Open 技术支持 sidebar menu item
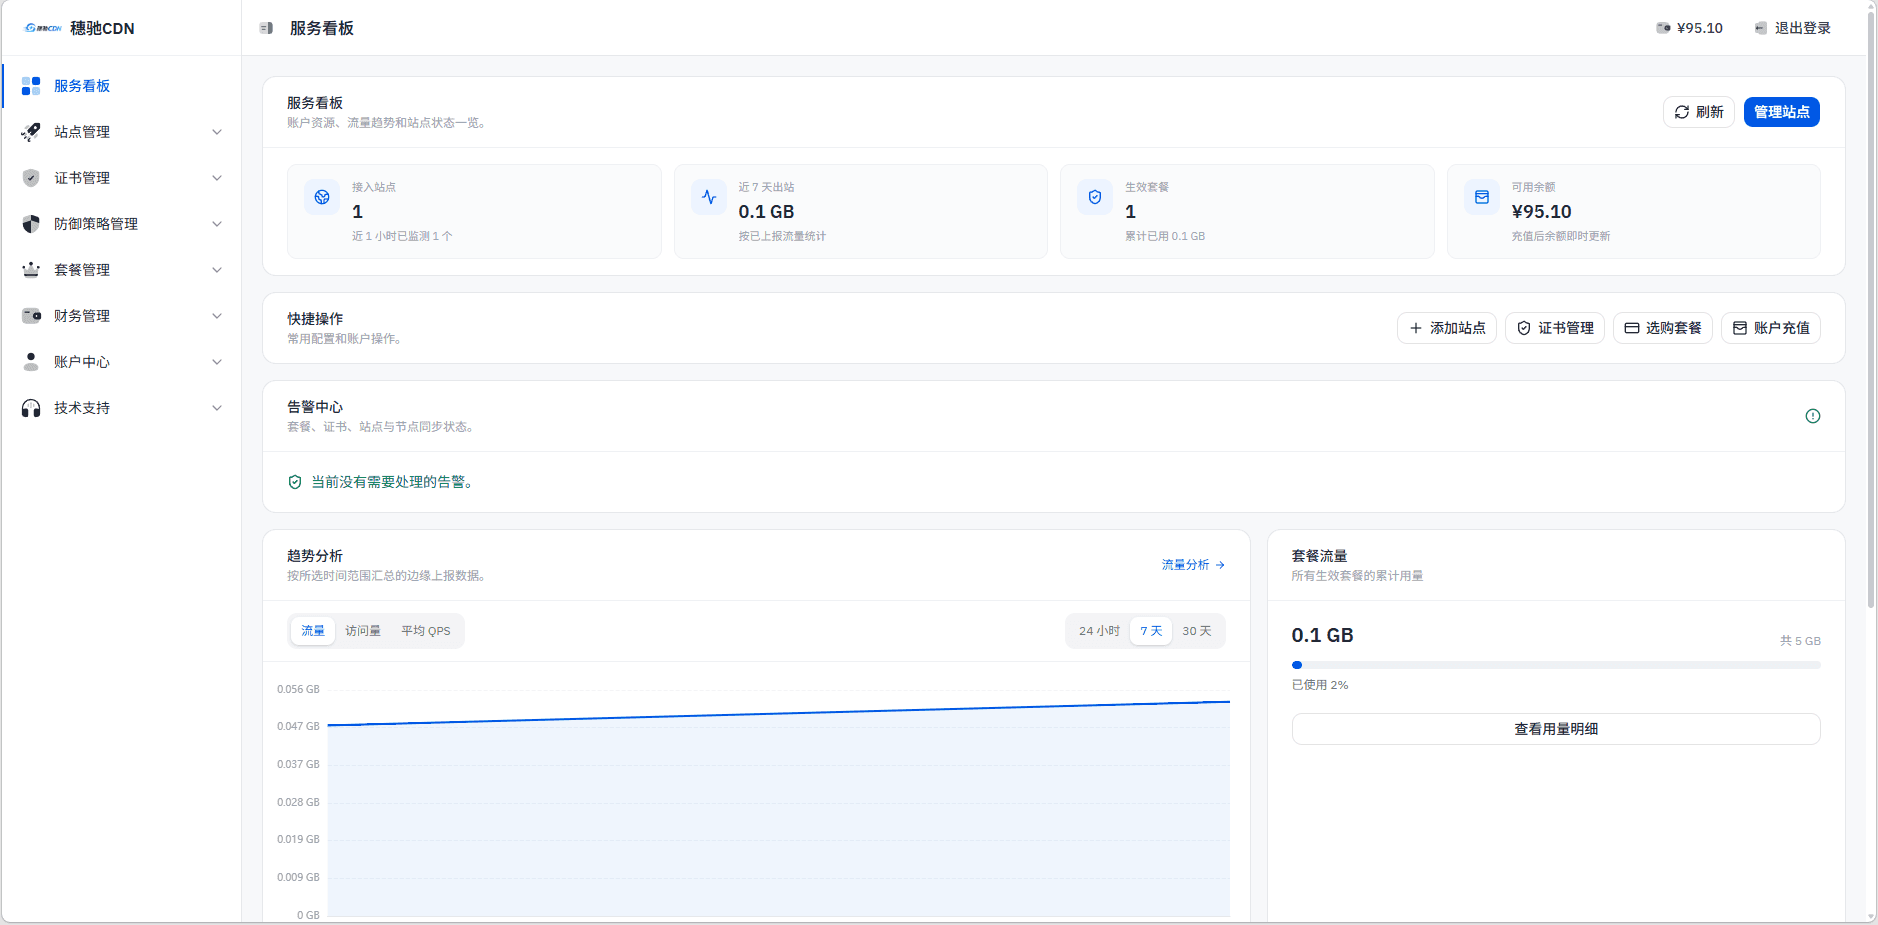Screen dimensions: 1878x925 [122, 408]
